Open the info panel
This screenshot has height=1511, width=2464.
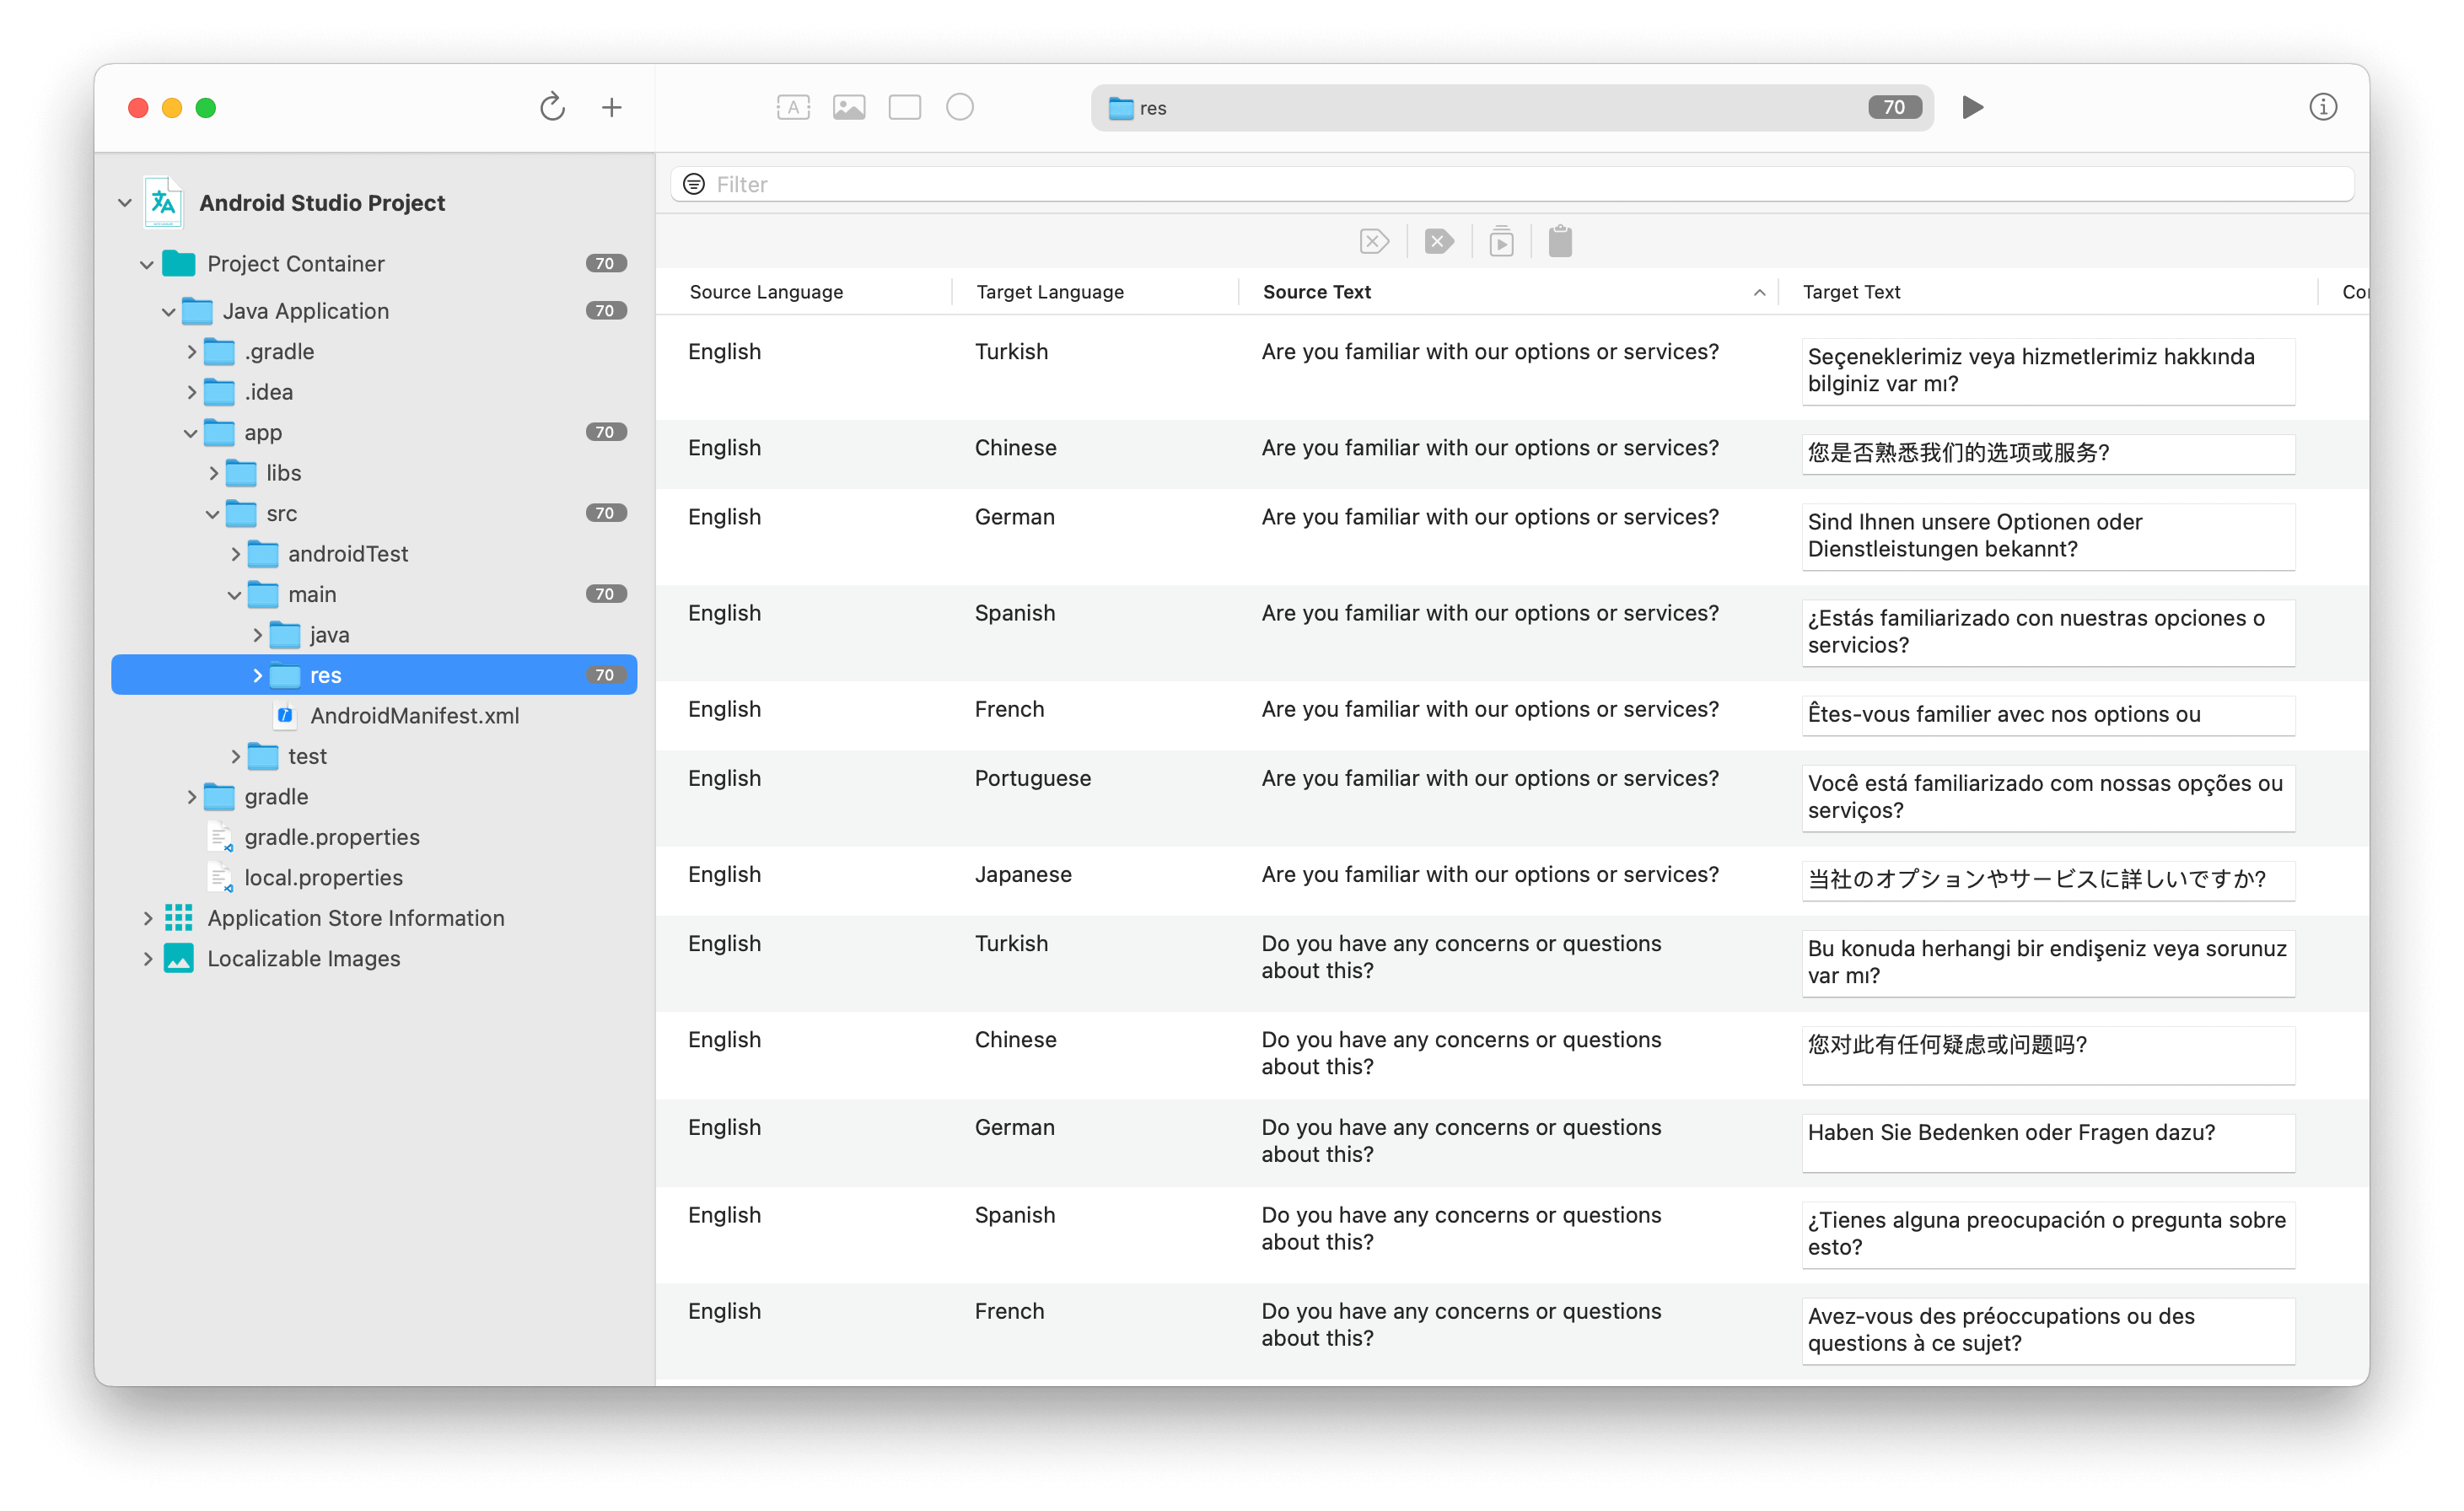[2323, 107]
